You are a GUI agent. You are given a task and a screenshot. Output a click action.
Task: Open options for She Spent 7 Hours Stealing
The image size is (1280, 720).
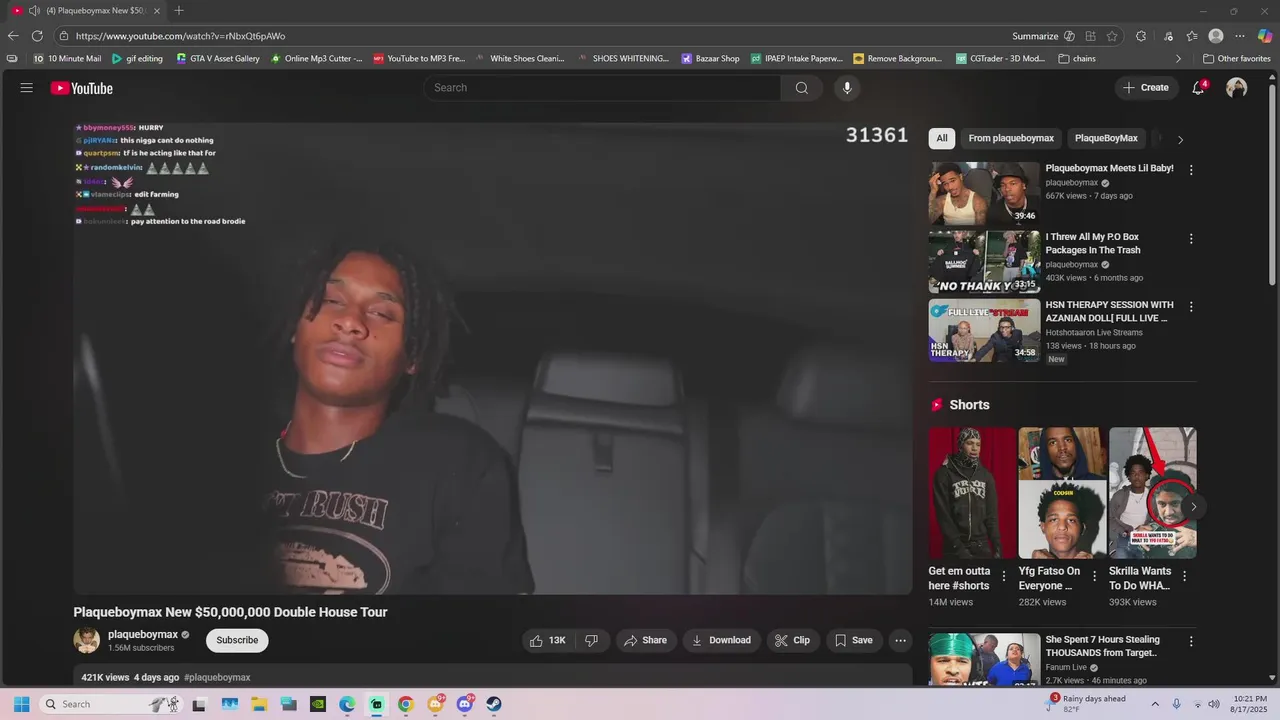(1191, 642)
